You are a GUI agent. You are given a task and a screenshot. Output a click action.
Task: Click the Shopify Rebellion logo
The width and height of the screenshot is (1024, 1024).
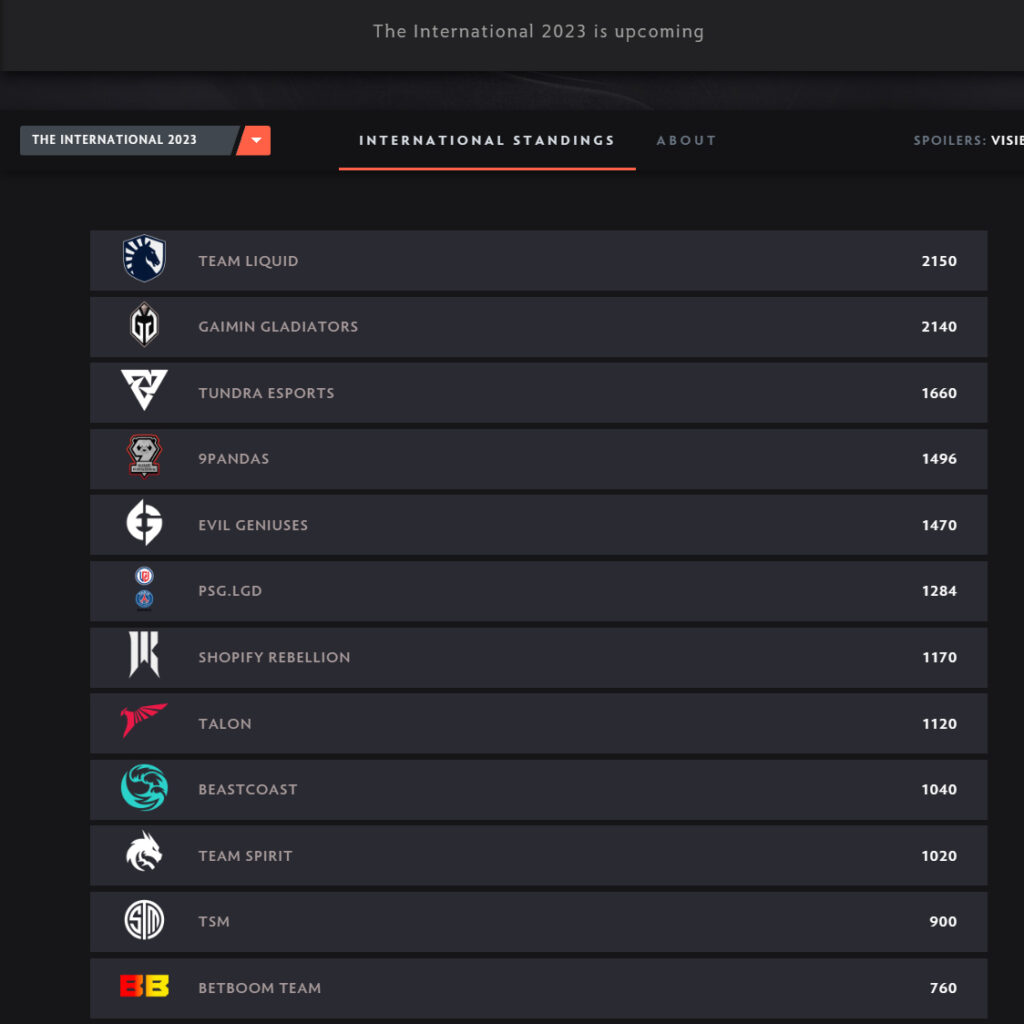[144, 654]
